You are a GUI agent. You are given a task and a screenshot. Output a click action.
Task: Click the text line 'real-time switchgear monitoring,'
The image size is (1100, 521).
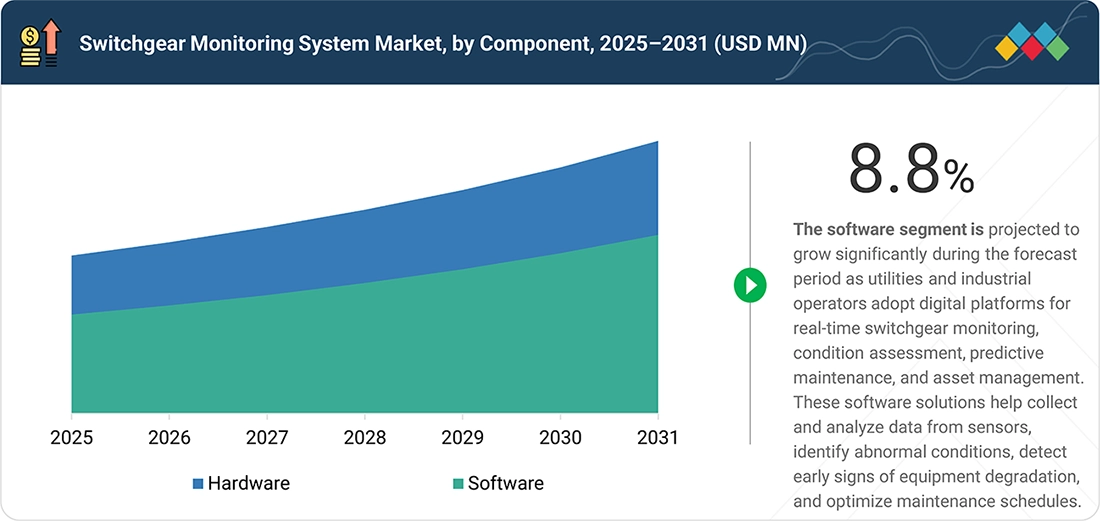click(x=914, y=328)
